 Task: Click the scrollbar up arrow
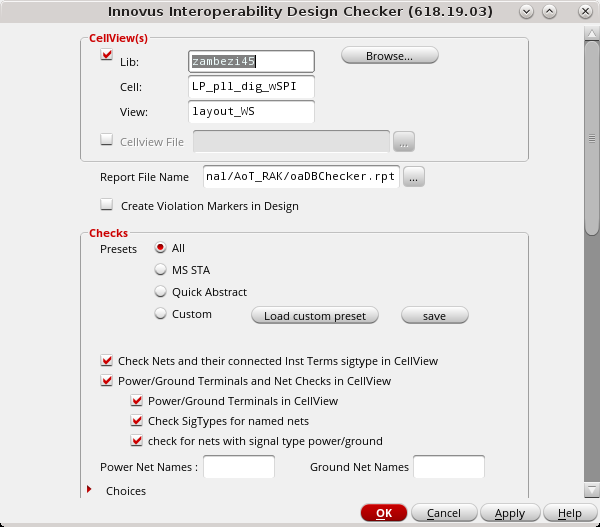pyautogui.click(x=592, y=33)
